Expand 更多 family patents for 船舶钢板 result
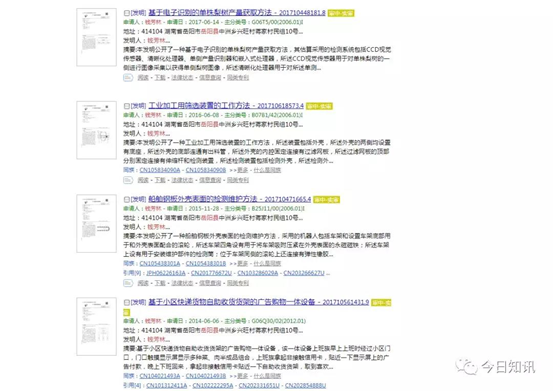553x391 pixels. click(x=242, y=263)
